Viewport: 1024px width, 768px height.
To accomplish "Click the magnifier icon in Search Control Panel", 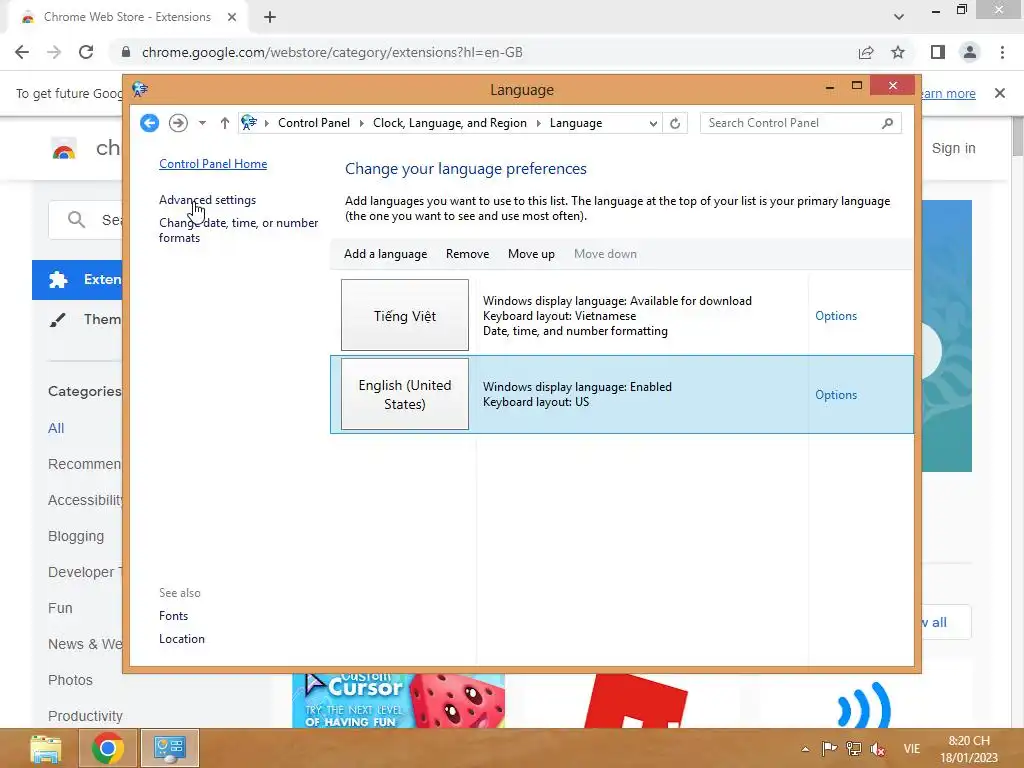I will (888, 123).
